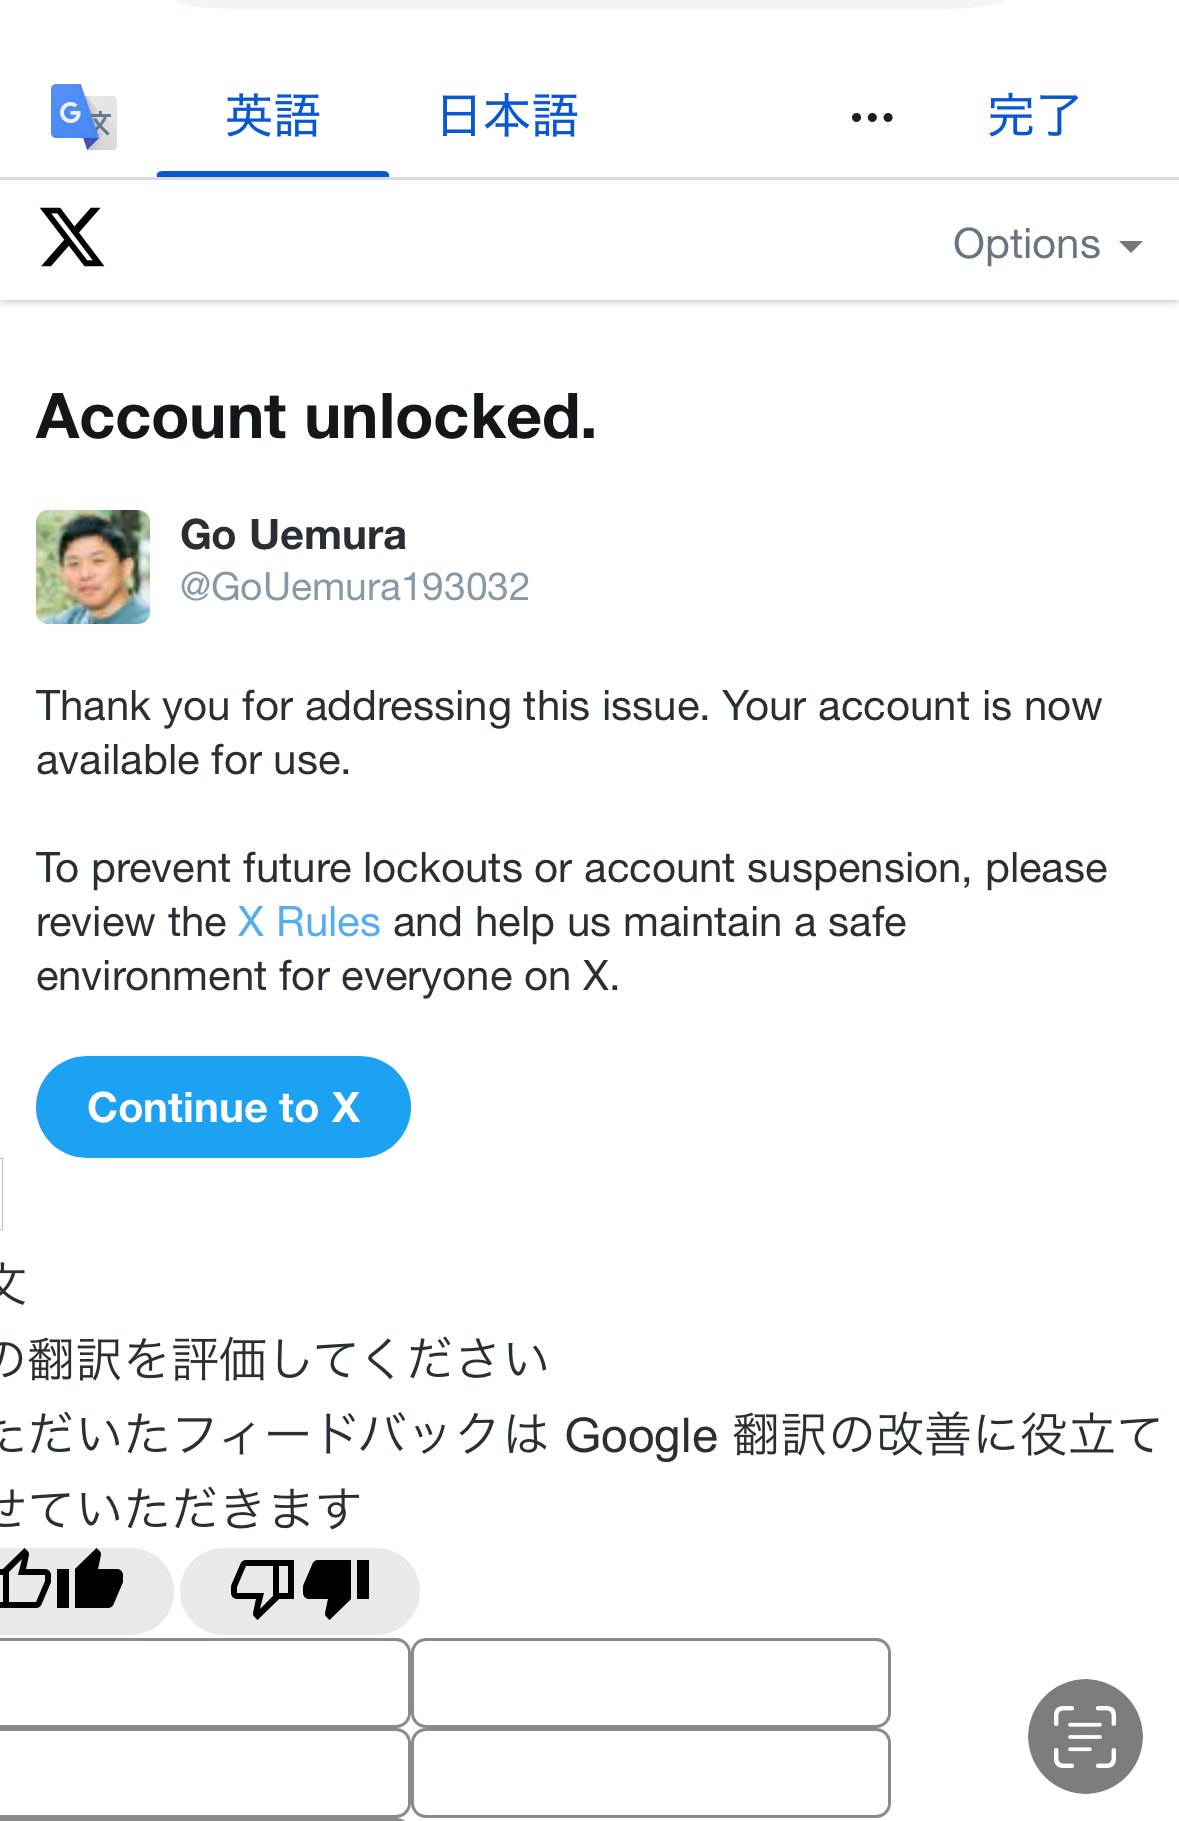Screen dimensions: 1179x1821
Task: Click the X logo in header
Action: point(72,238)
